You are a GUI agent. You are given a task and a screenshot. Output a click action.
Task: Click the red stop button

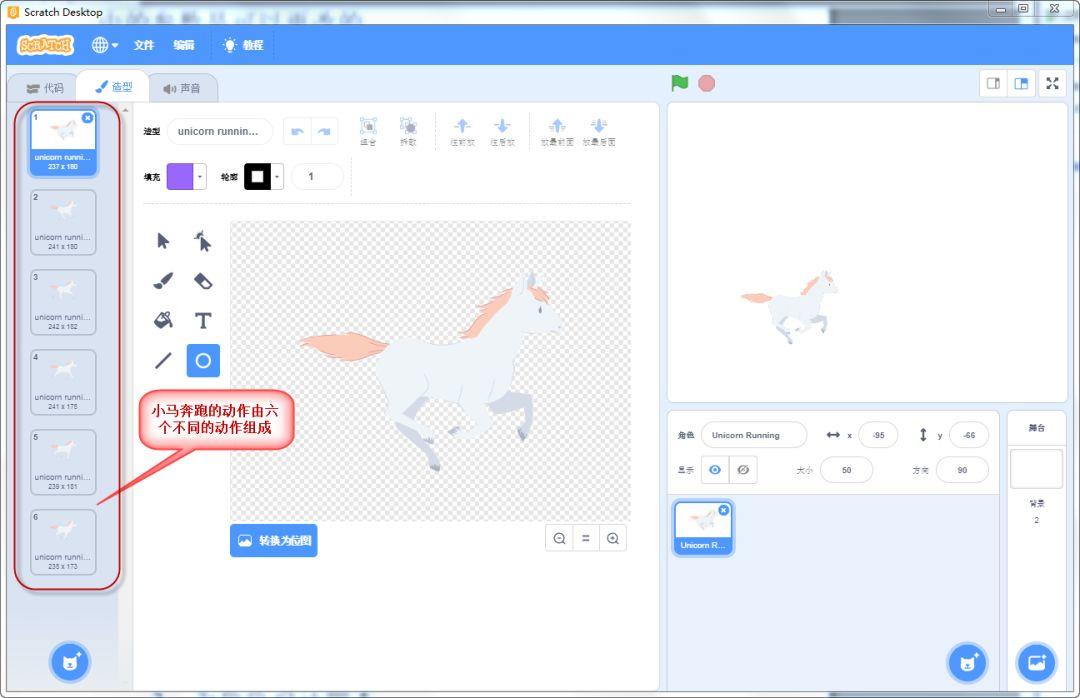click(x=707, y=83)
